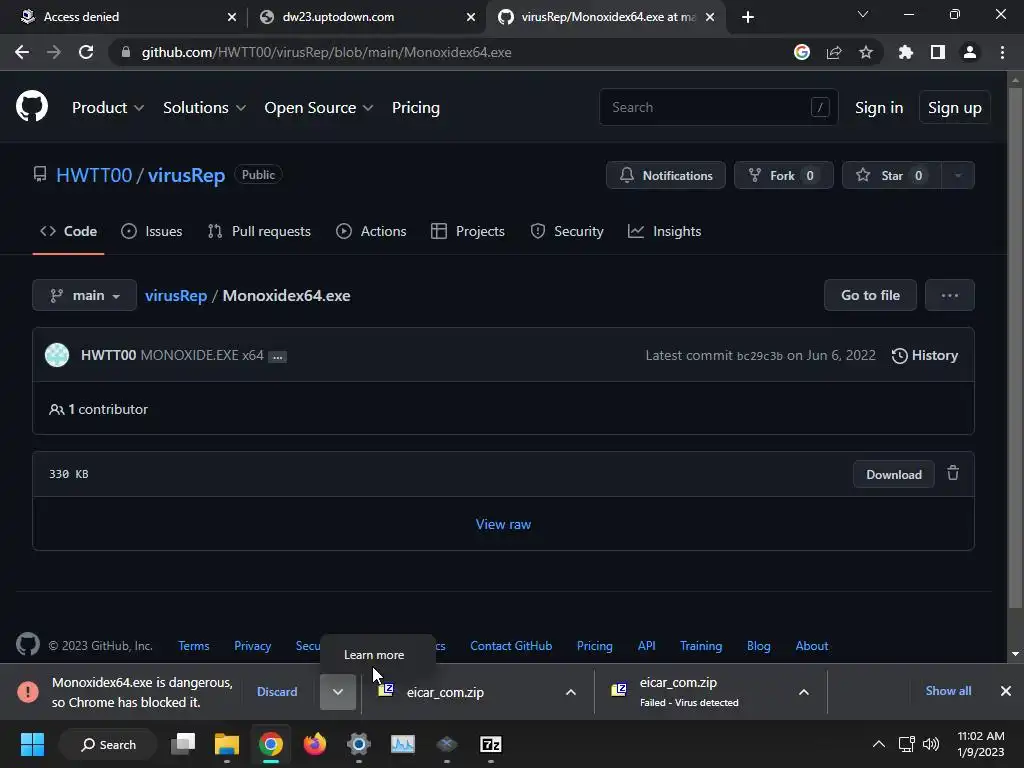Open the View raw link

point(503,524)
